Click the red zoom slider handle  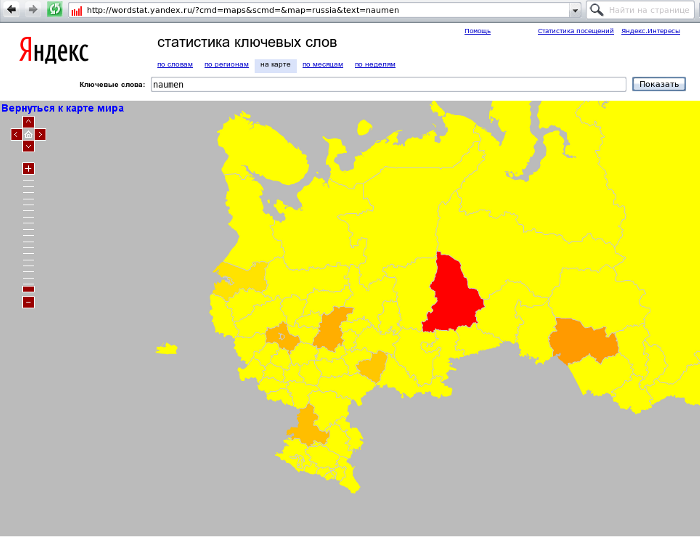tap(28, 289)
